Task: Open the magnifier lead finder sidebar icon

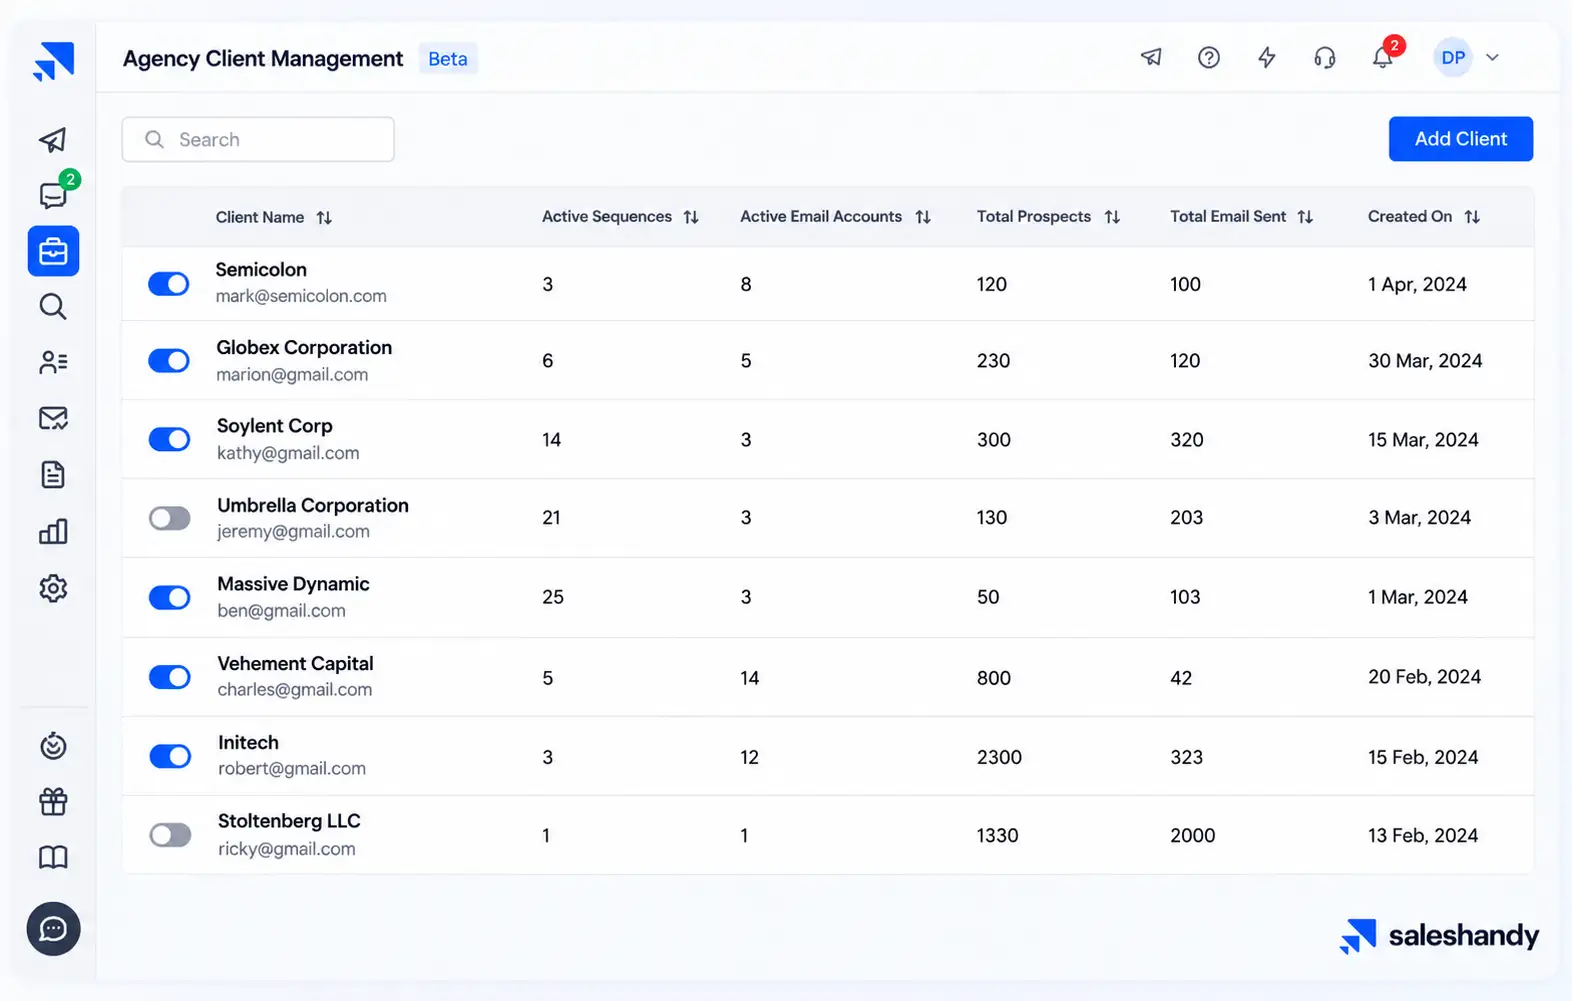Action: (x=53, y=307)
